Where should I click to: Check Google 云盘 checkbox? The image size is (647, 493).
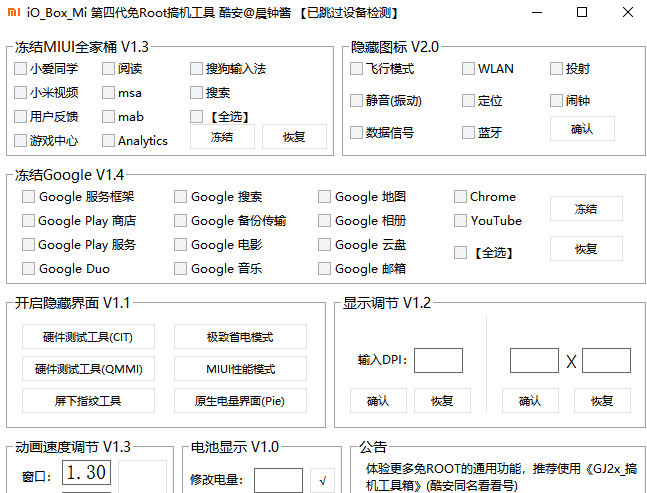coord(324,244)
